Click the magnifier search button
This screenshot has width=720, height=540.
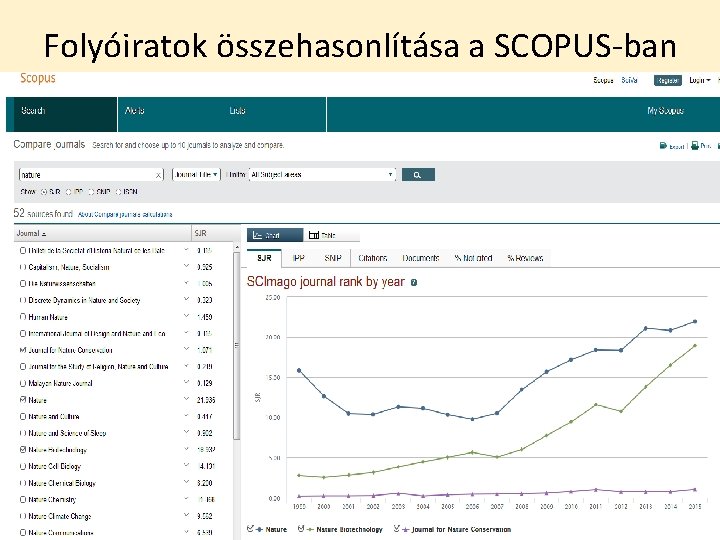pyautogui.click(x=418, y=174)
